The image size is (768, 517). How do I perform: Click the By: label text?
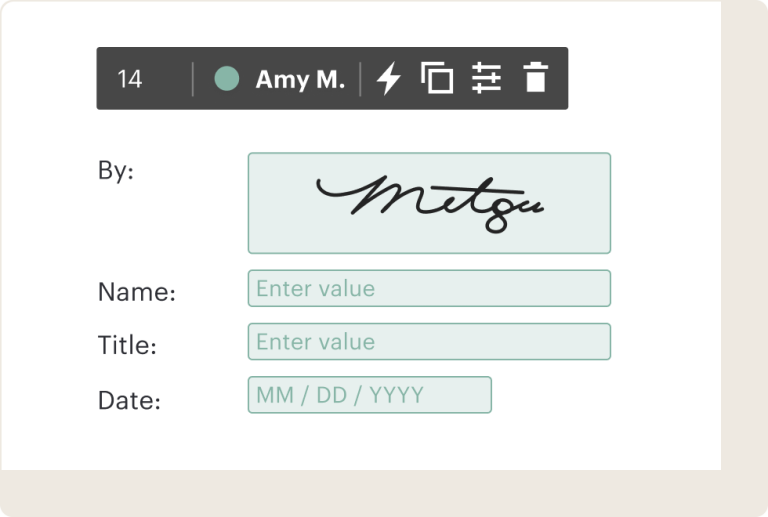tap(116, 171)
